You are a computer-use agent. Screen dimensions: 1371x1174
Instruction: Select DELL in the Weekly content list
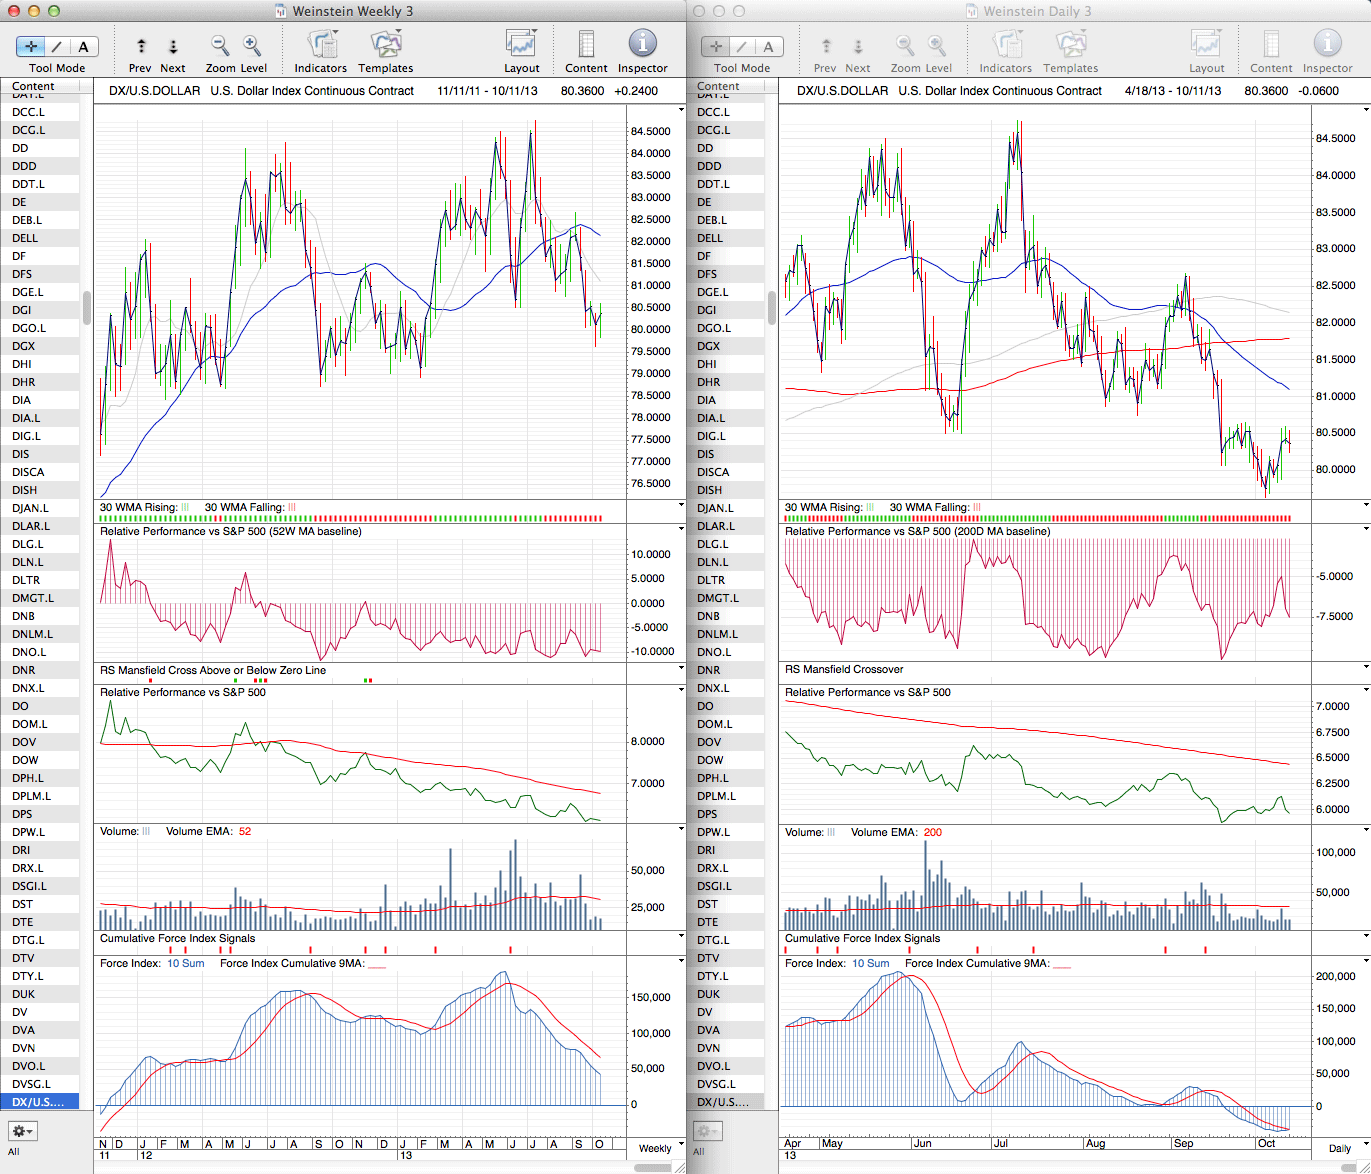[x=25, y=238]
